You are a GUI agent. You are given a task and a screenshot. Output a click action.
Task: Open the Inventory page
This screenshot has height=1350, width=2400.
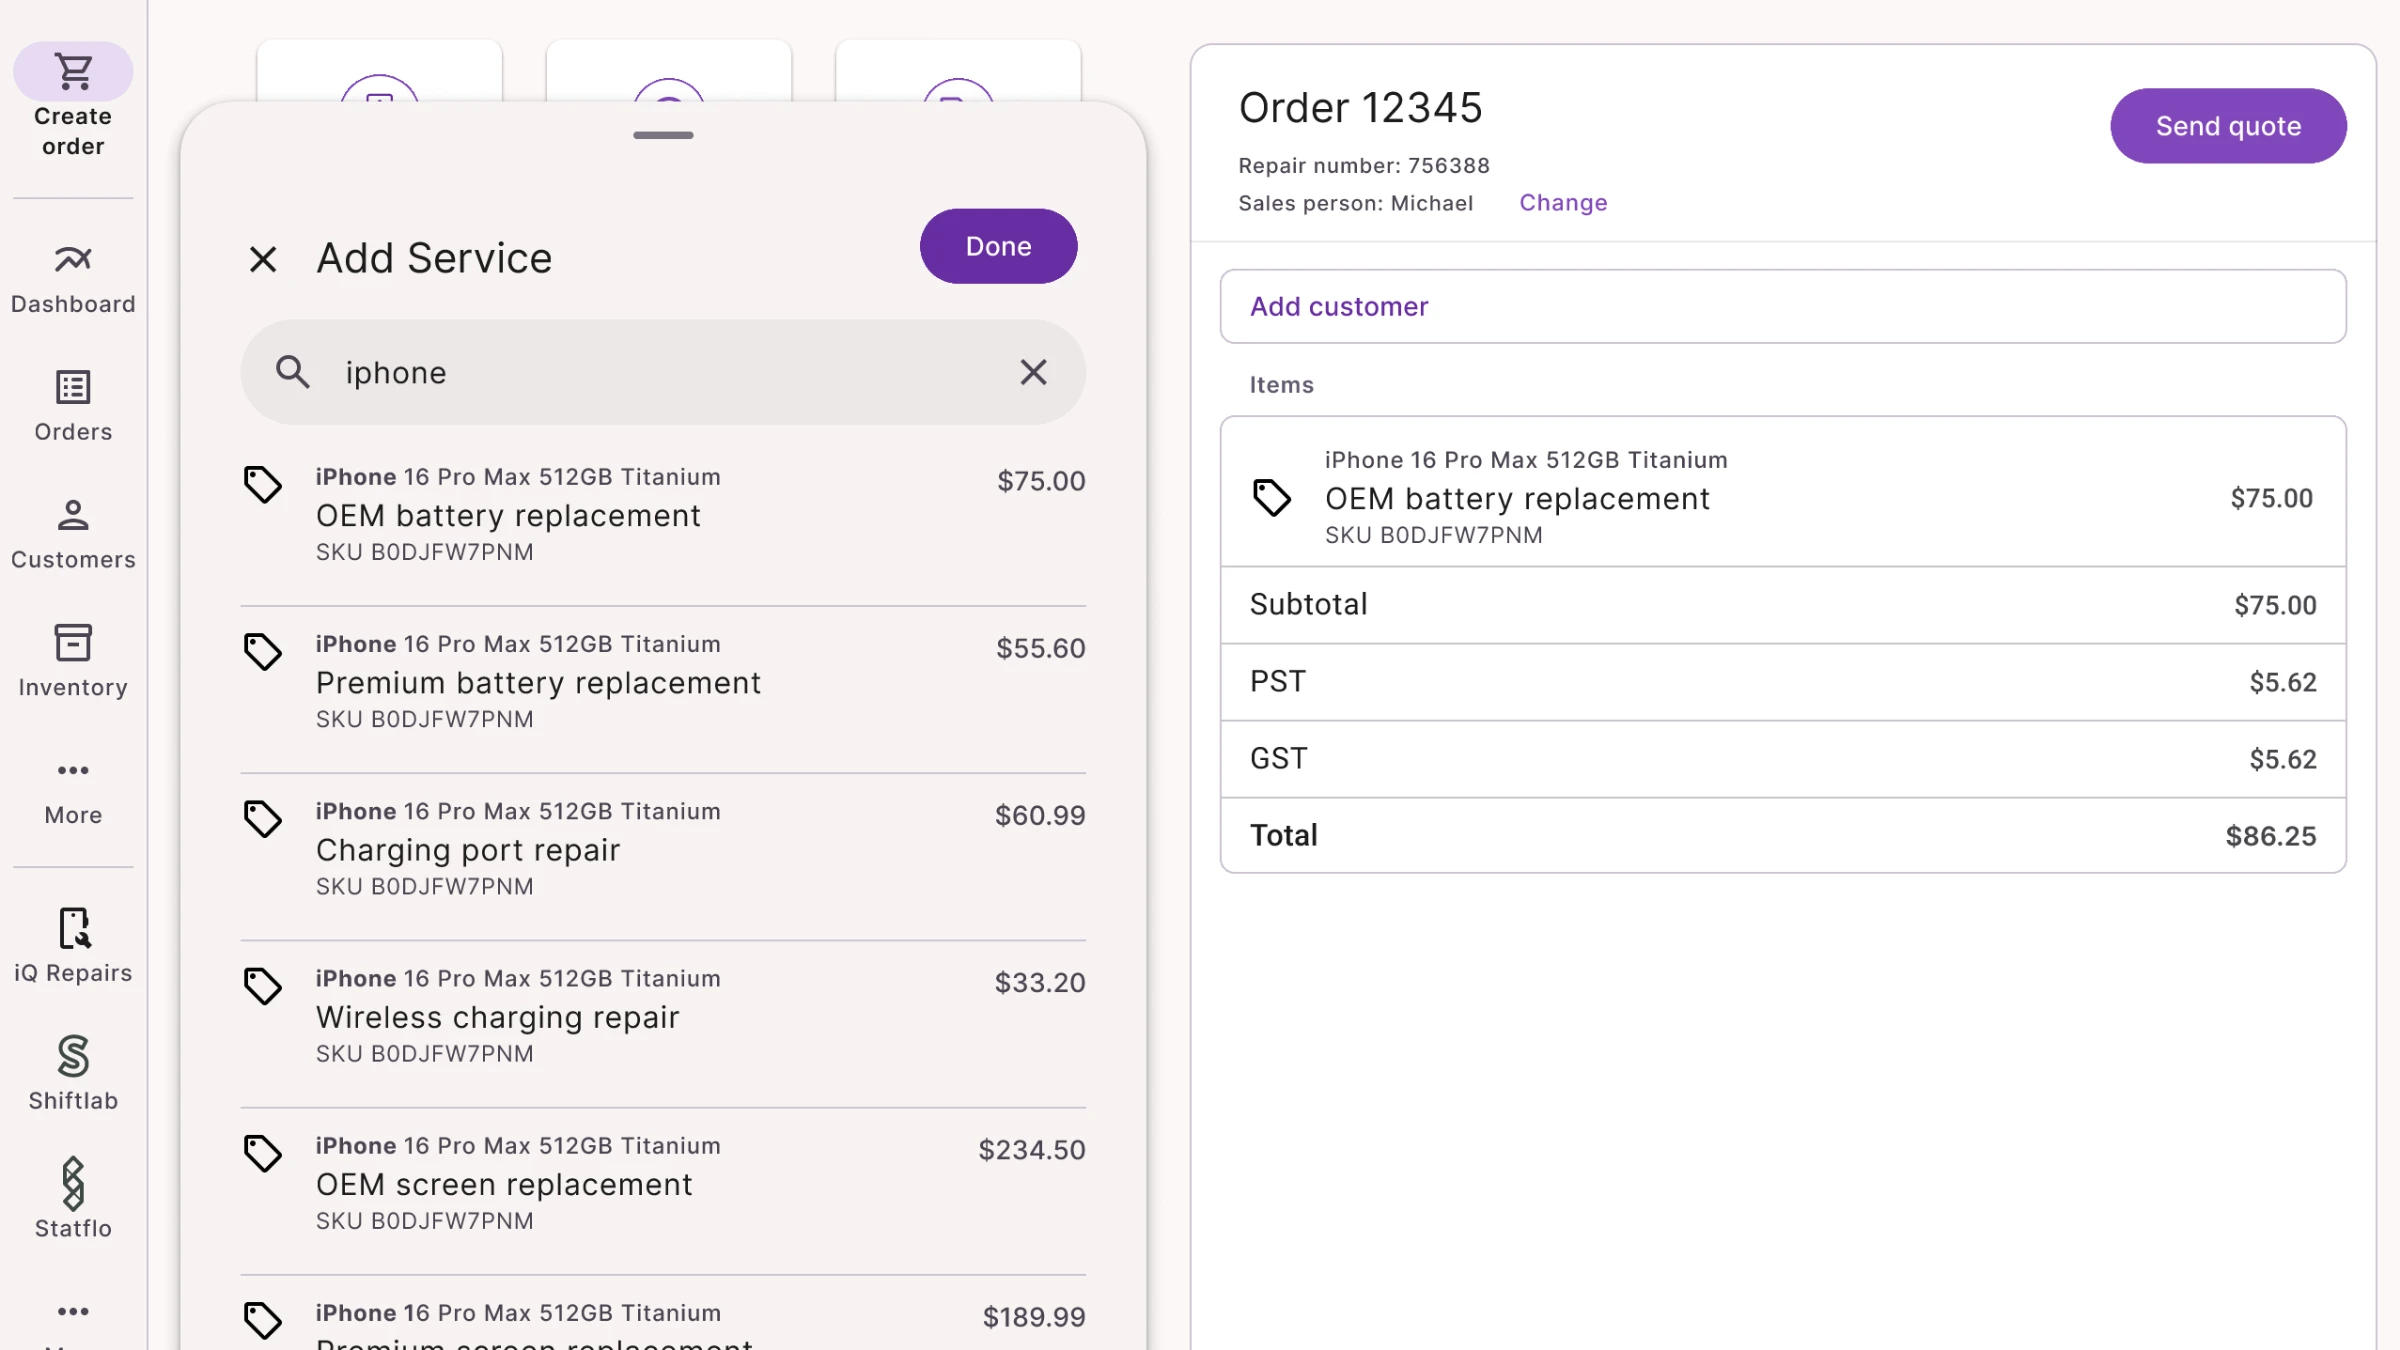coord(73,662)
